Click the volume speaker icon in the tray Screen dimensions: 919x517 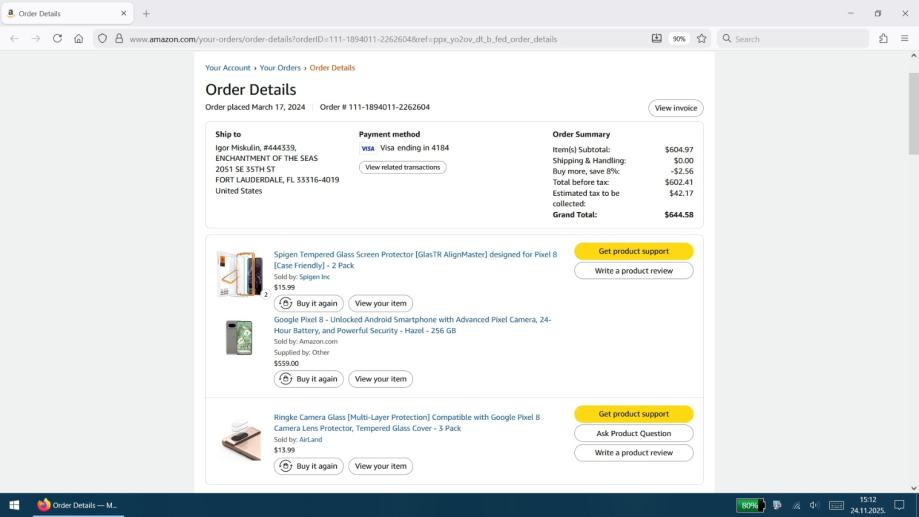pos(814,505)
